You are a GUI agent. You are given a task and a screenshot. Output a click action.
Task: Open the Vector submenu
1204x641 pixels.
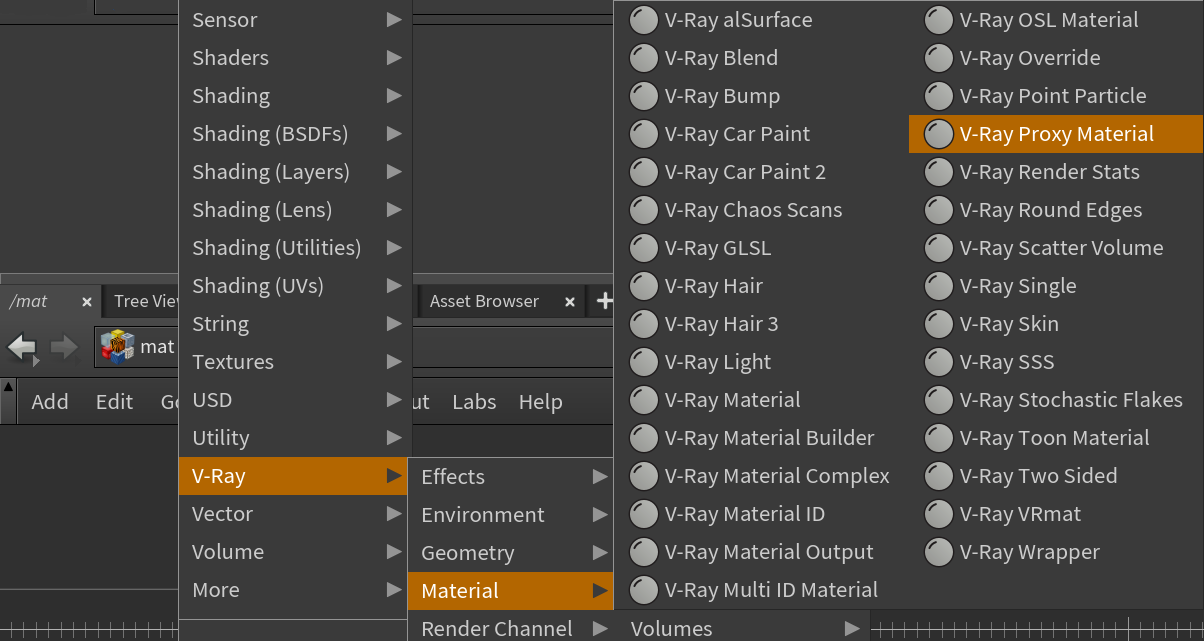tap(295, 514)
